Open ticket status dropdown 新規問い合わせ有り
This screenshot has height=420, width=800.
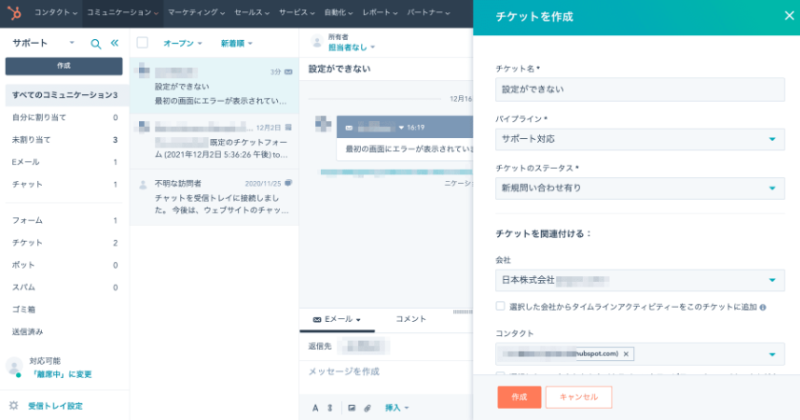(x=640, y=188)
